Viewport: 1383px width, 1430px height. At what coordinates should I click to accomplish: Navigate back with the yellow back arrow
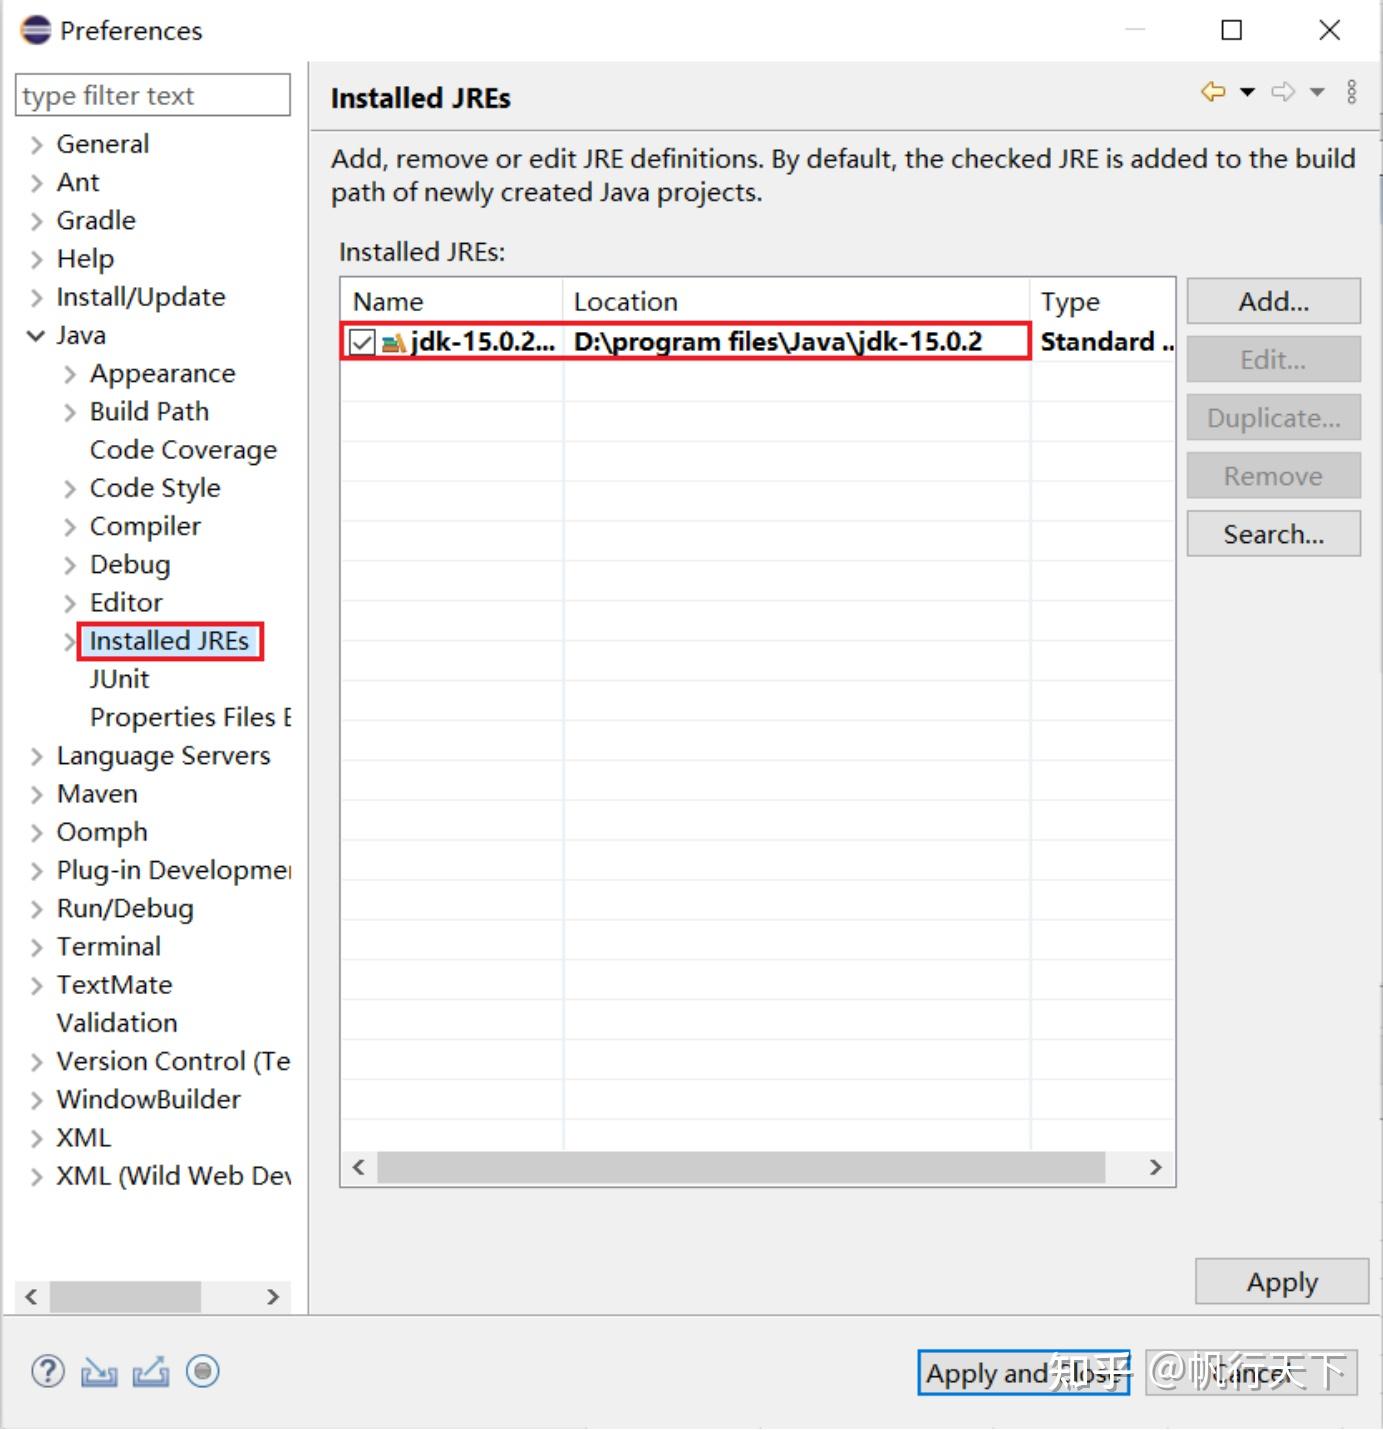coord(1213,91)
